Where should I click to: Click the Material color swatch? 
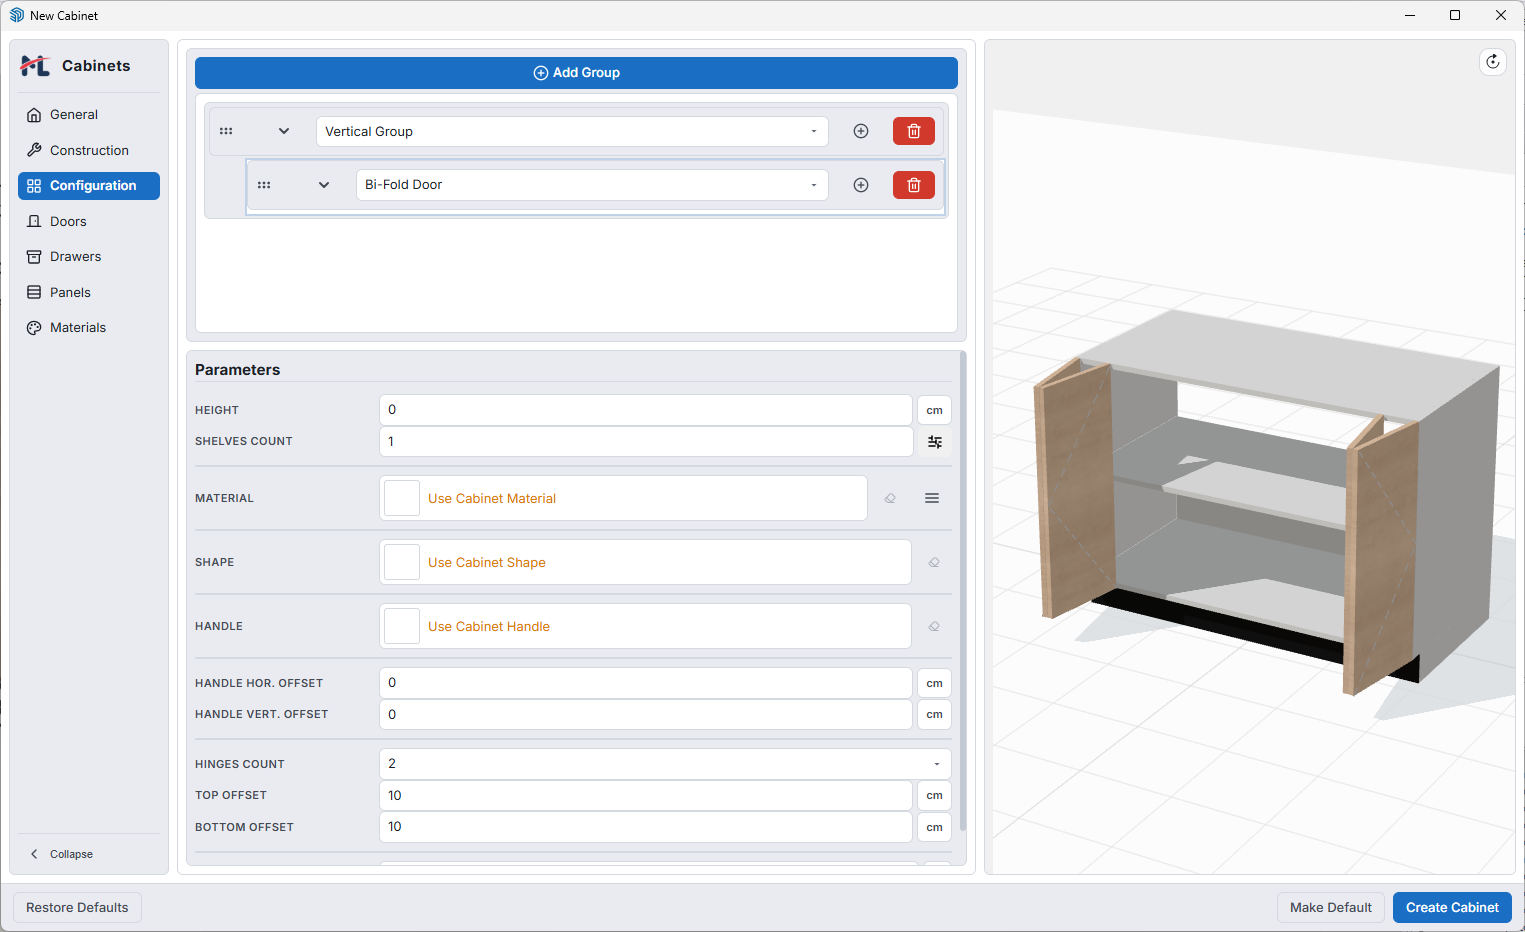402,498
